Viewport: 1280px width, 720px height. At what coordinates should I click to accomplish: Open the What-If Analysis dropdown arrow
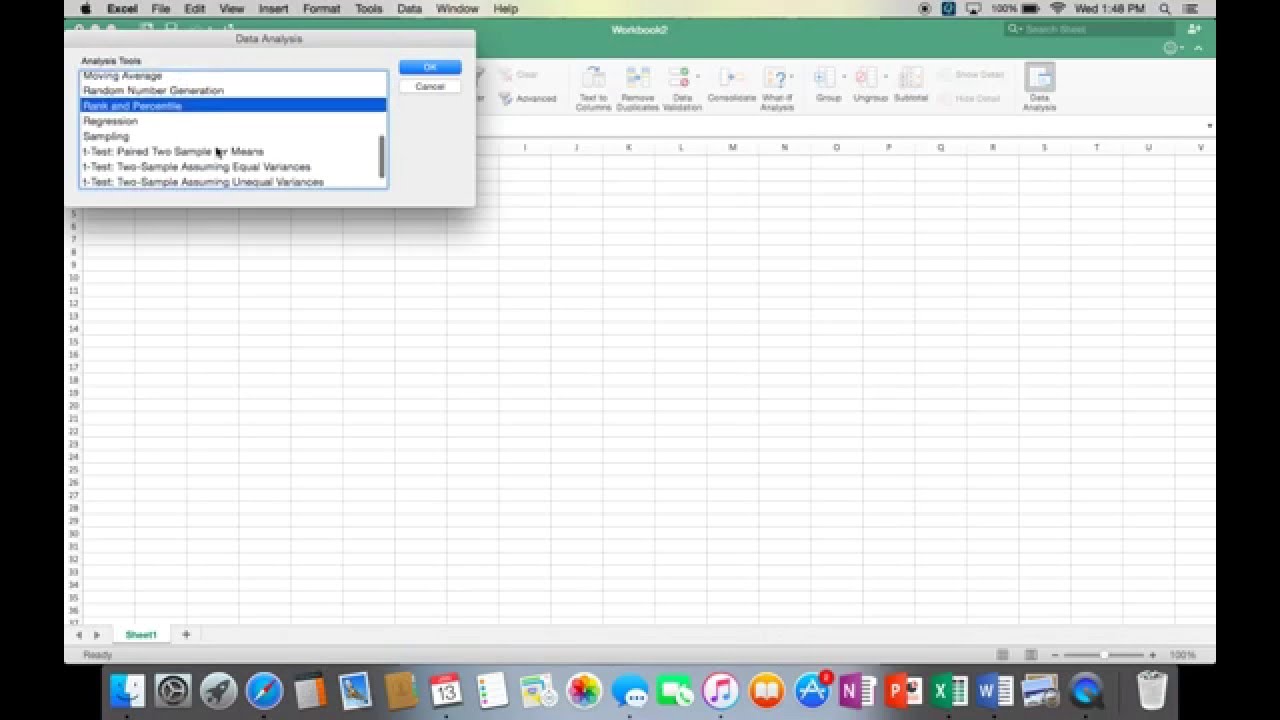pos(793,78)
